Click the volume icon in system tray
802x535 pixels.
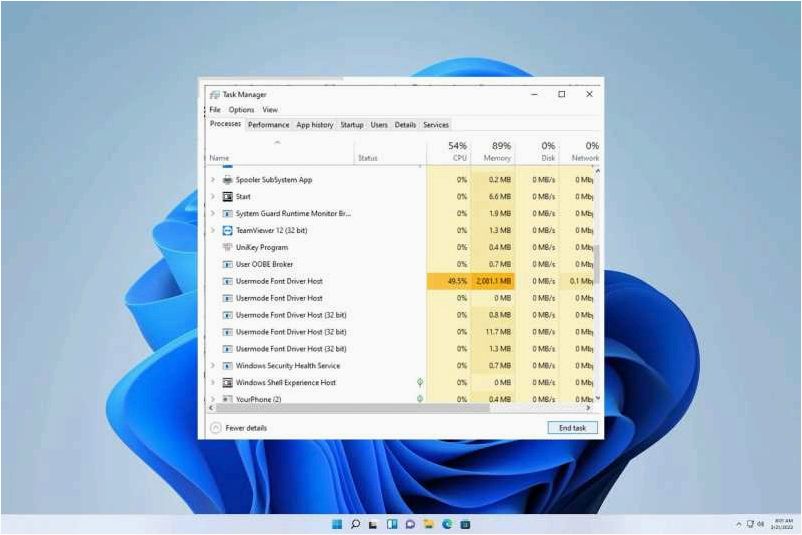coord(761,524)
